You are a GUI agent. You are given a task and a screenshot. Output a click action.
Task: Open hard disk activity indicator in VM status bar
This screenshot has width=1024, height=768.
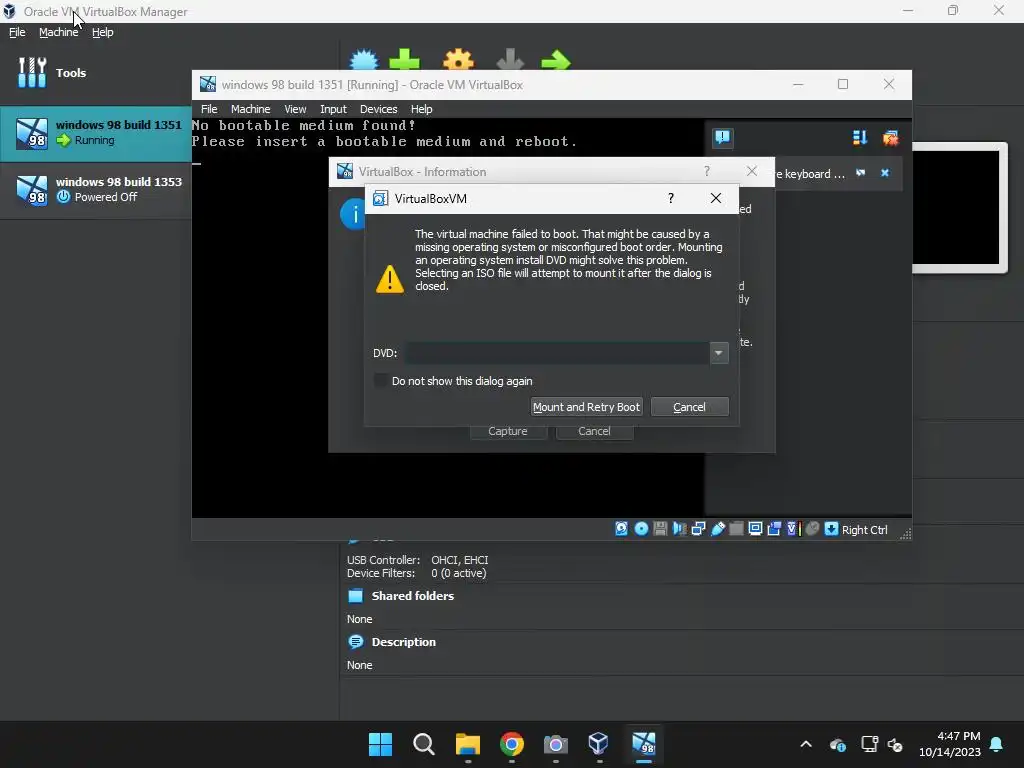pos(621,529)
